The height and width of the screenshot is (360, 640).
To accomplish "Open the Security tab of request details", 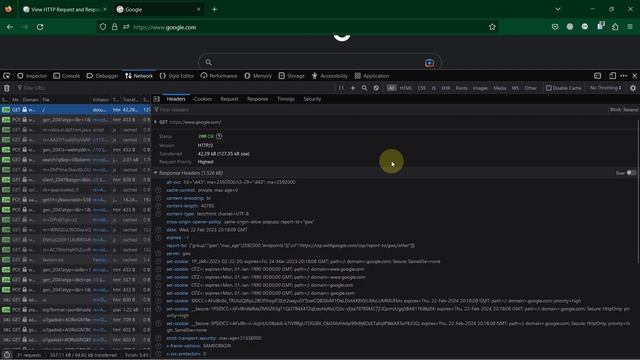I will (312, 99).
